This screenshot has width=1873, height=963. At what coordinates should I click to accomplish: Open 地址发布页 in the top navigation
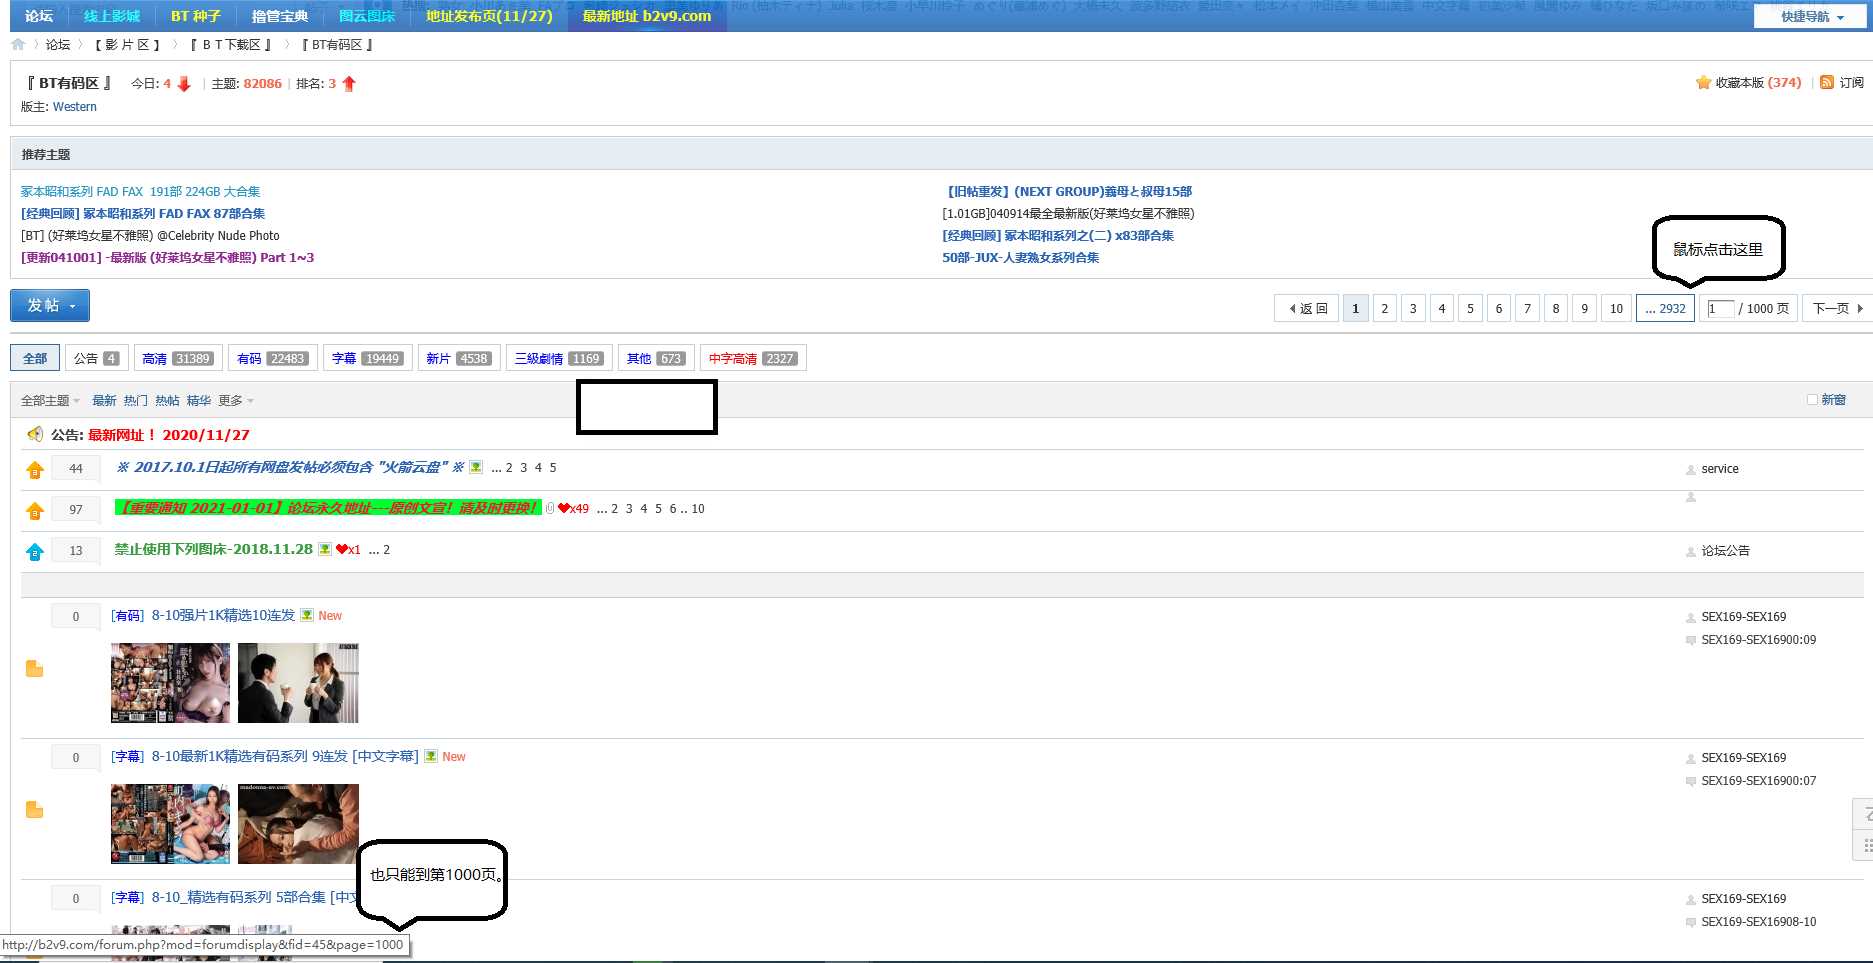[x=489, y=16]
